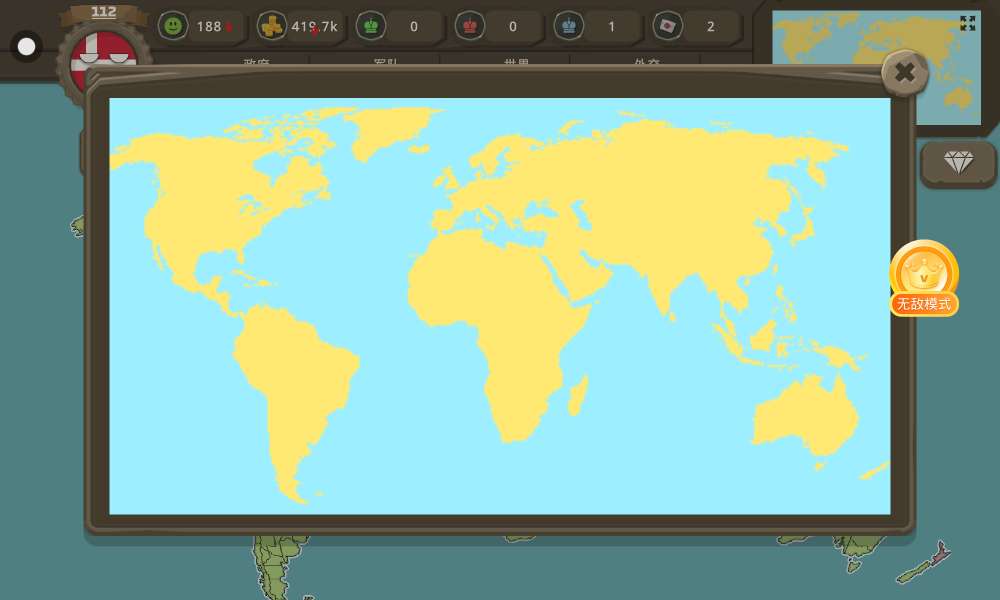Image resolution: width=1000 pixels, height=600 pixels.
Task: Activate the 无敌模式 gold crown button
Action: pos(924,278)
